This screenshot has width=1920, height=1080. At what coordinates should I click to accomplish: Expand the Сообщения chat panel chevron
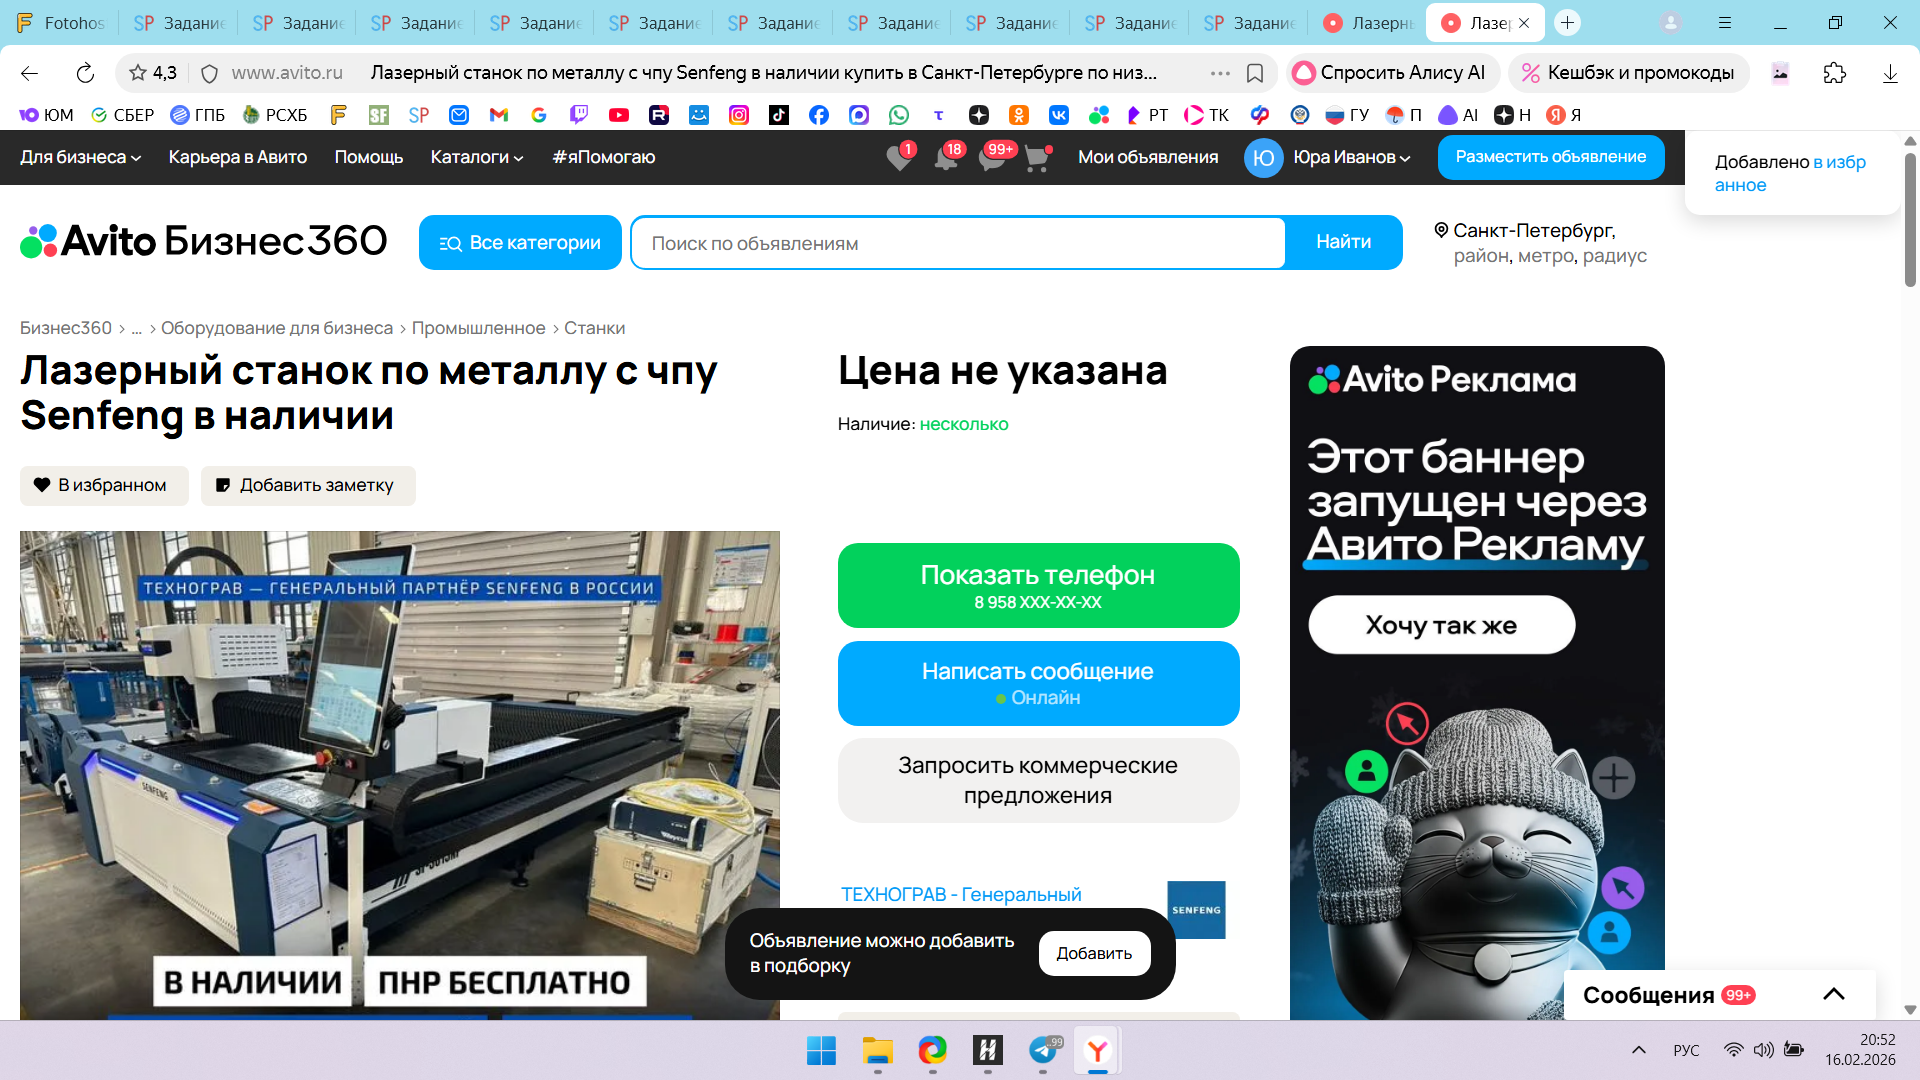(1833, 994)
